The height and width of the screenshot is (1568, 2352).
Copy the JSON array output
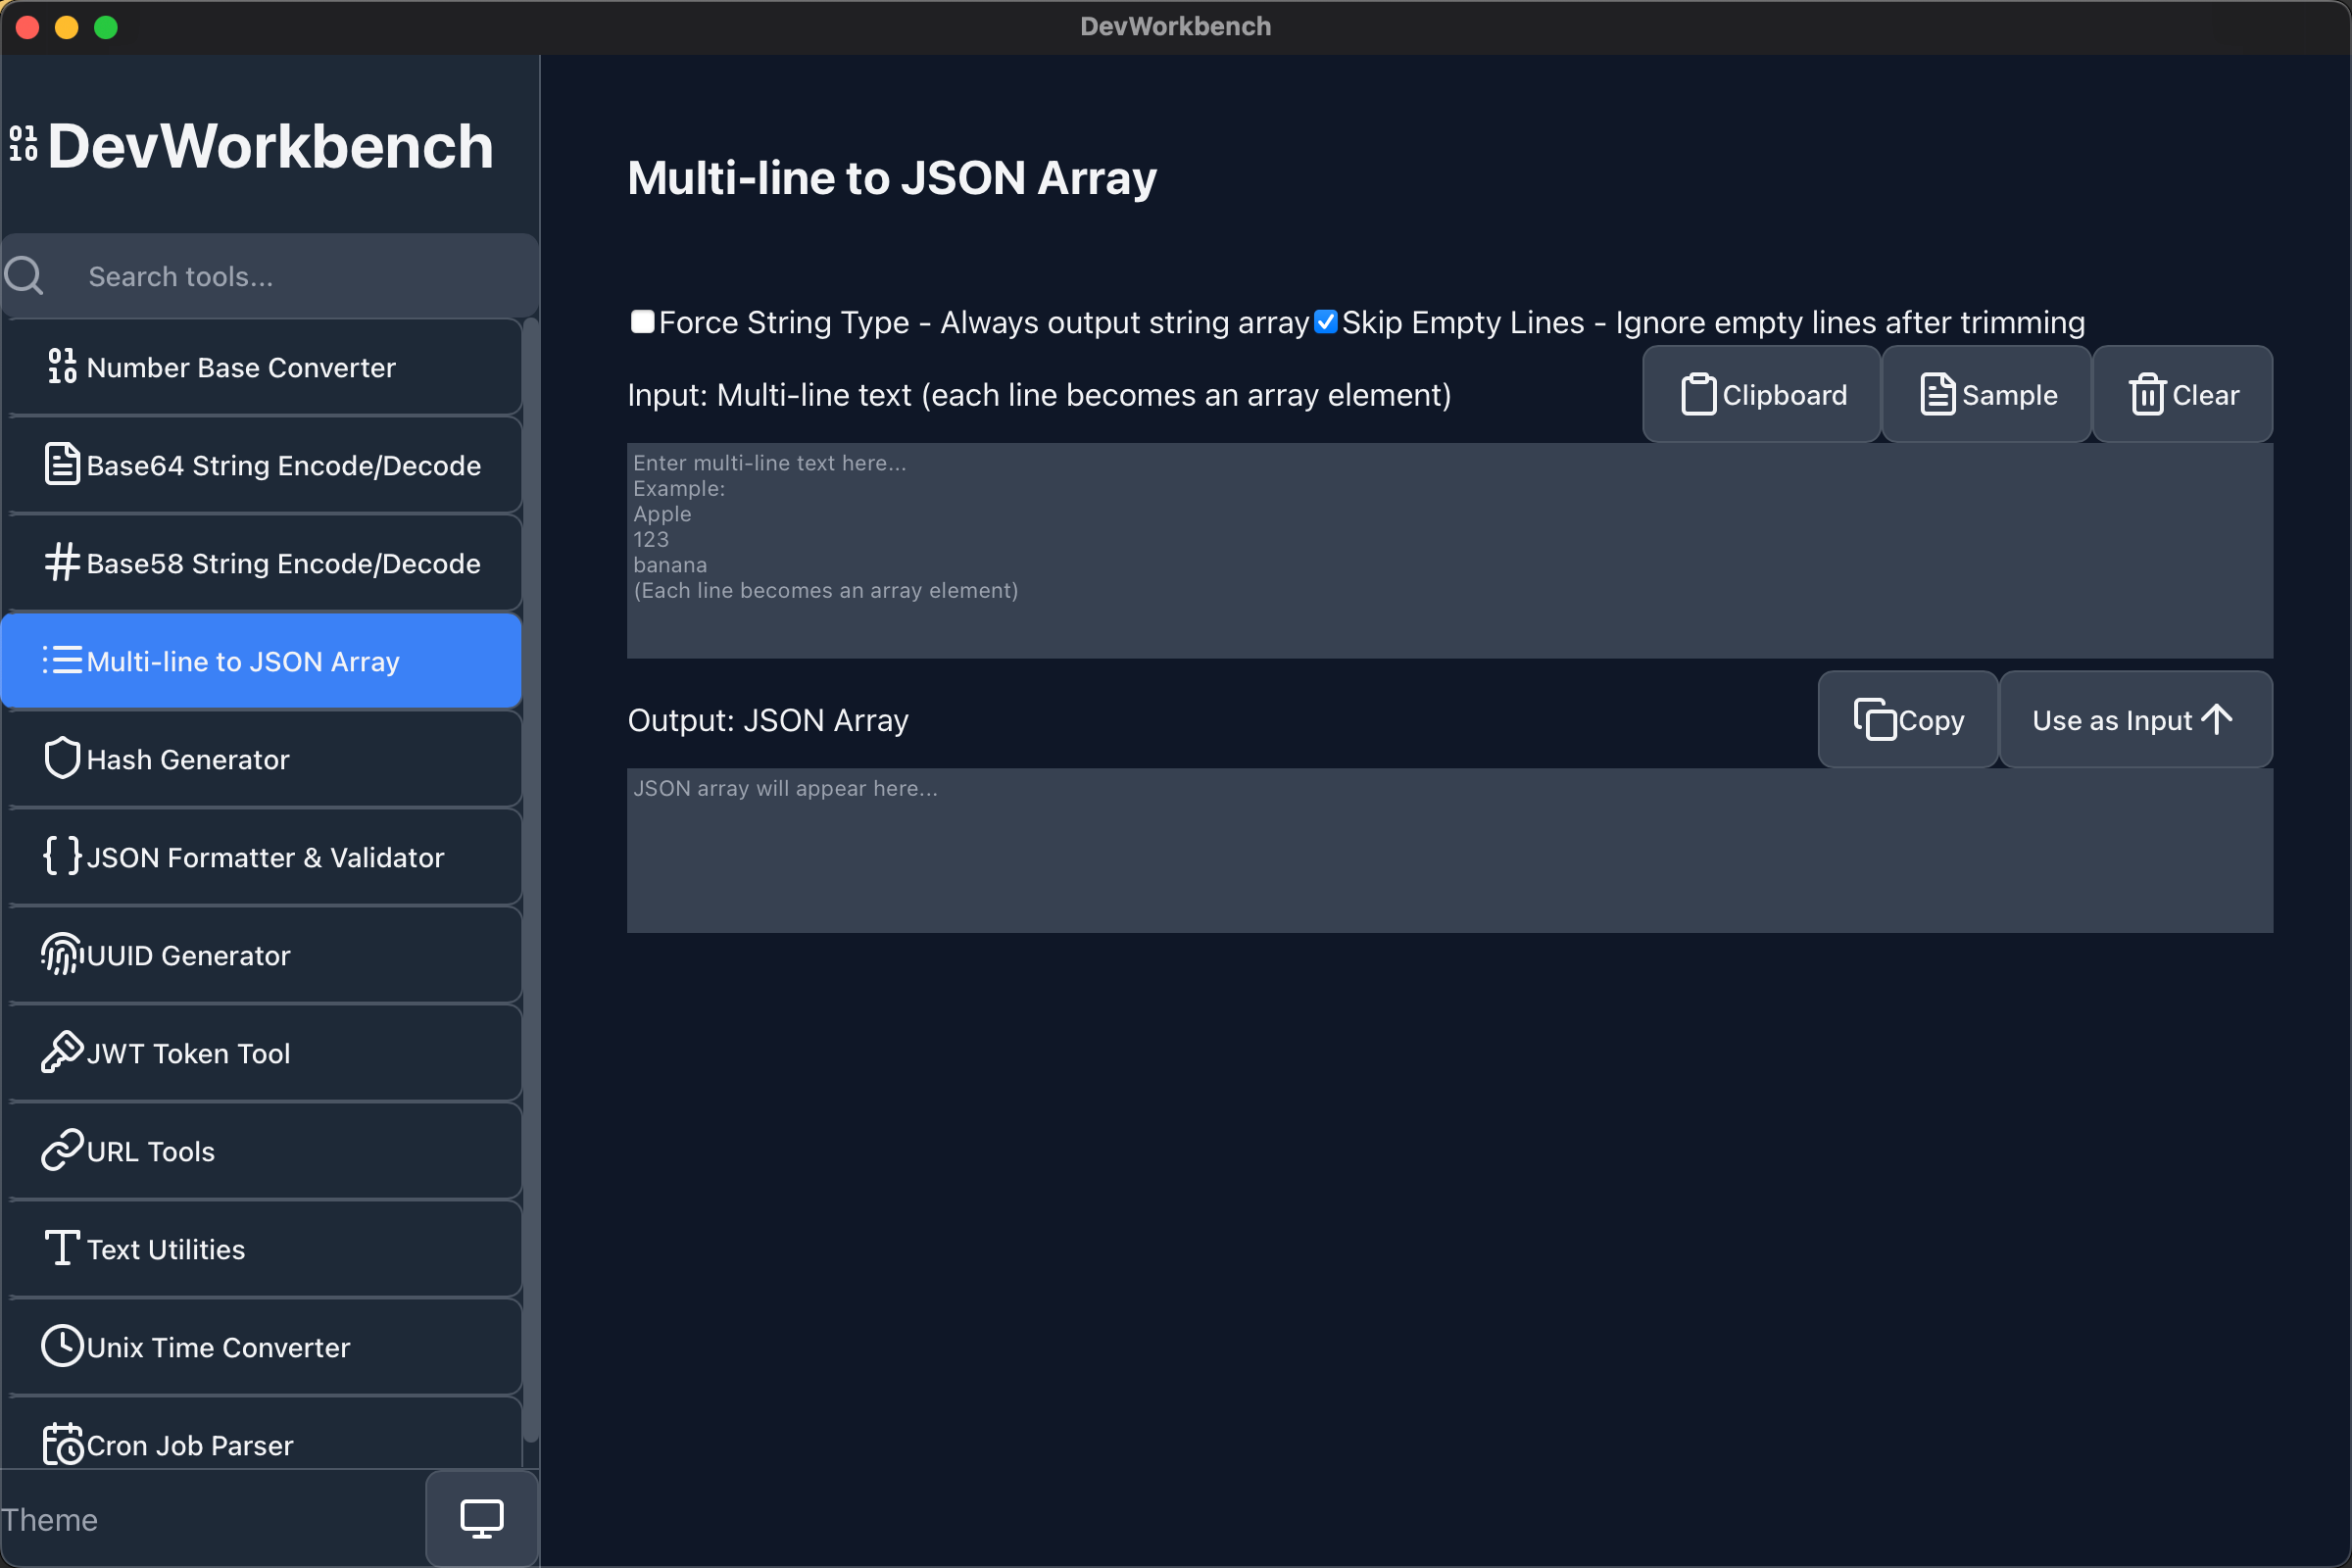[x=1908, y=719]
